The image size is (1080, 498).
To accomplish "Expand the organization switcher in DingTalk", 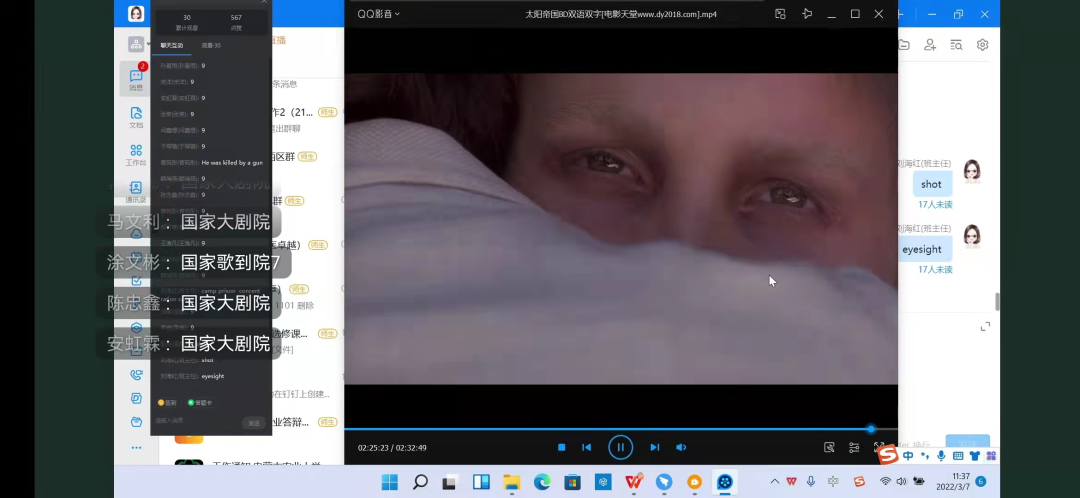I will 138,45.
